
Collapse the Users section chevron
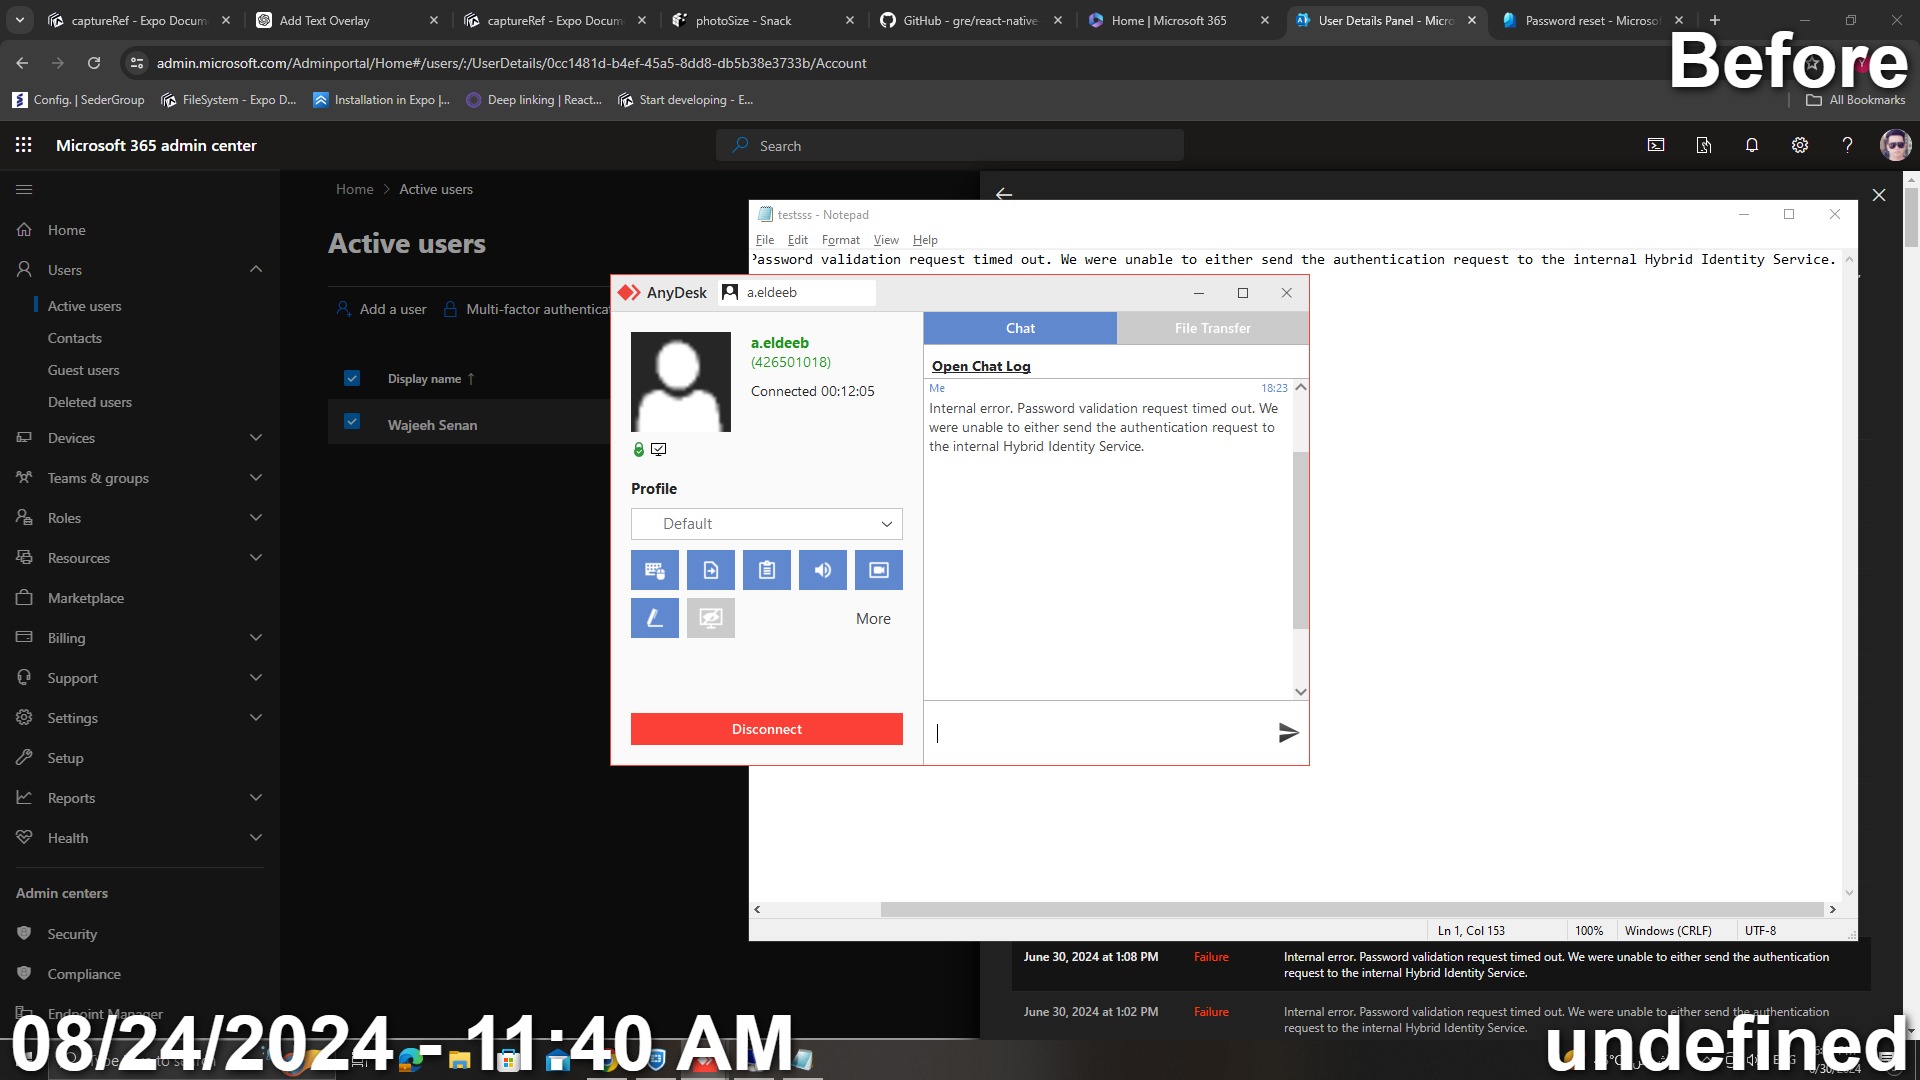click(x=256, y=269)
